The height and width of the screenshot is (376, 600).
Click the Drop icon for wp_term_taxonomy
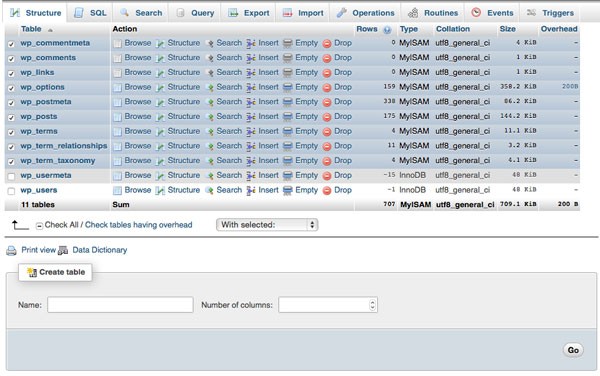[327, 161]
